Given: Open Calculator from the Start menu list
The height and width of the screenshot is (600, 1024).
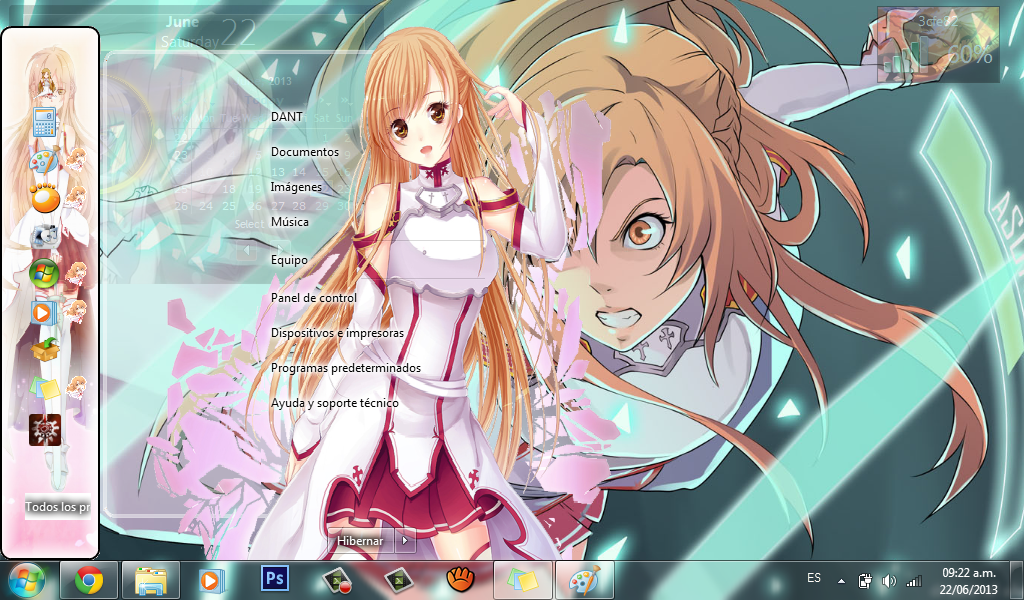Looking at the screenshot, I should [x=44, y=122].
